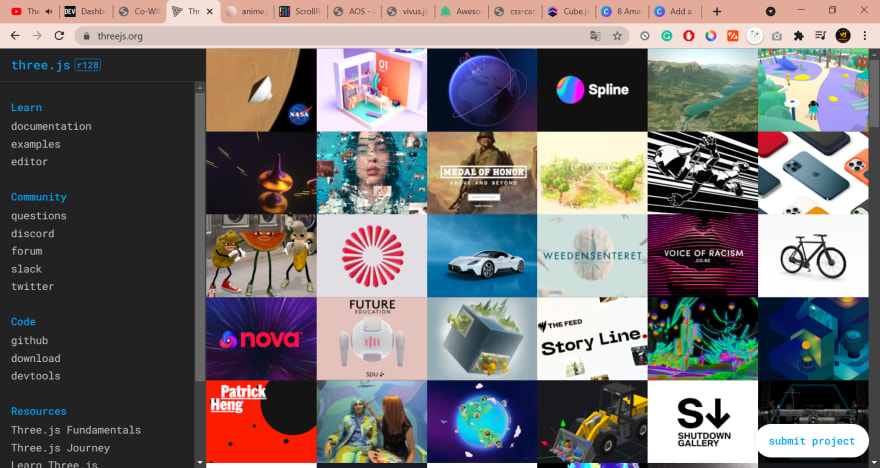Open the Story Line project thumbnail
880x468 pixels.
(x=592, y=339)
